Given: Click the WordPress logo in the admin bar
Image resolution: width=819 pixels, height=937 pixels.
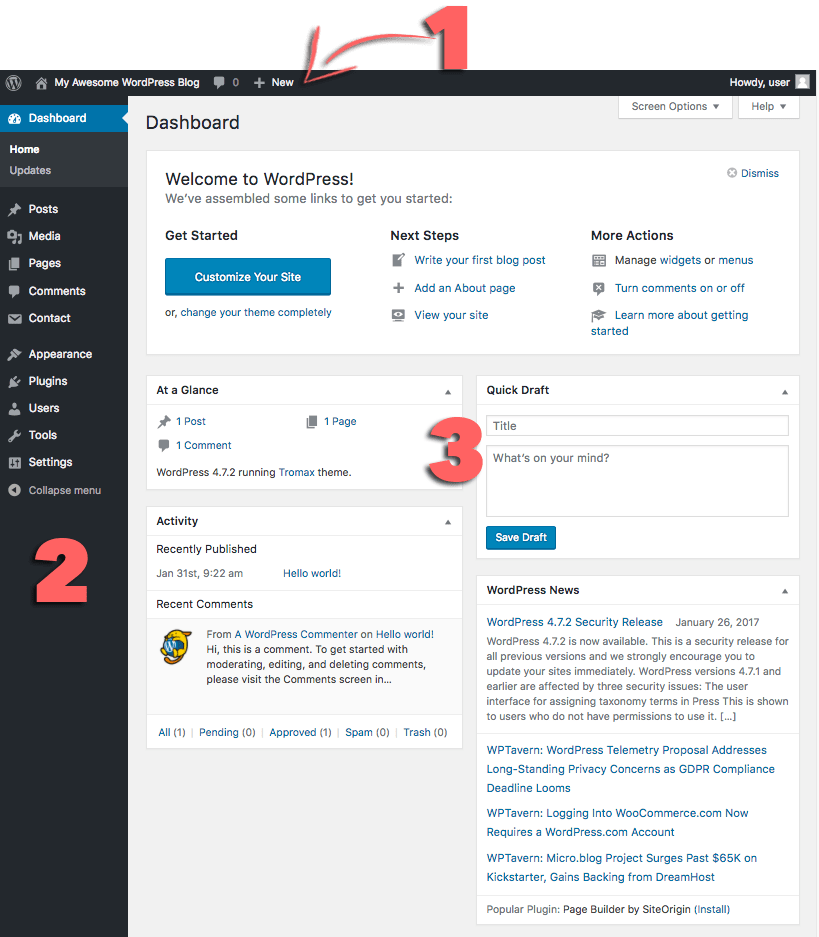Looking at the screenshot, I should 13,82.
